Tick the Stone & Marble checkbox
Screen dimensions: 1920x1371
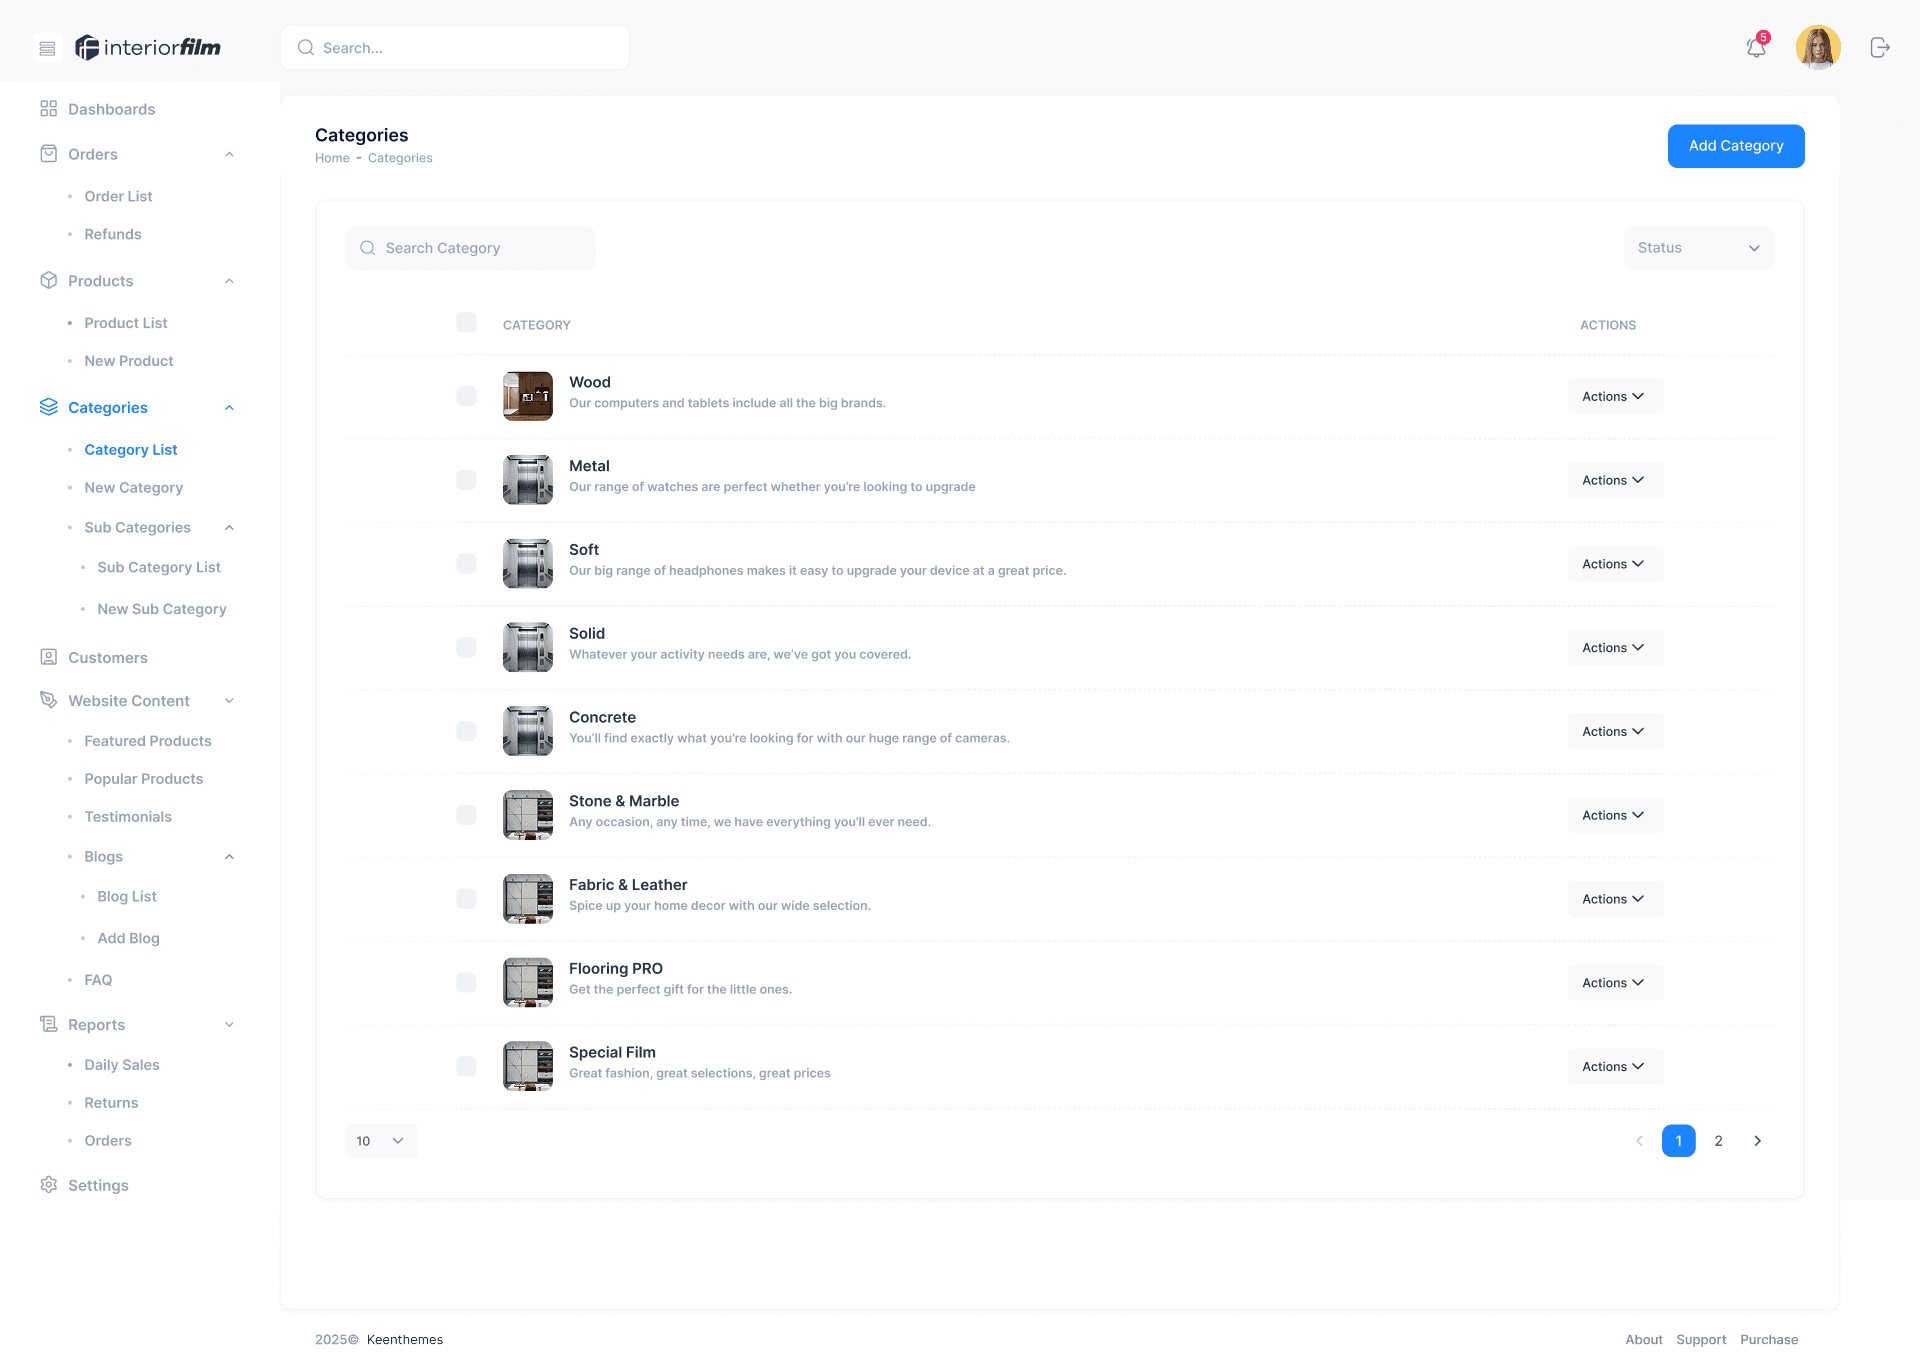click(x=466, y=815)
